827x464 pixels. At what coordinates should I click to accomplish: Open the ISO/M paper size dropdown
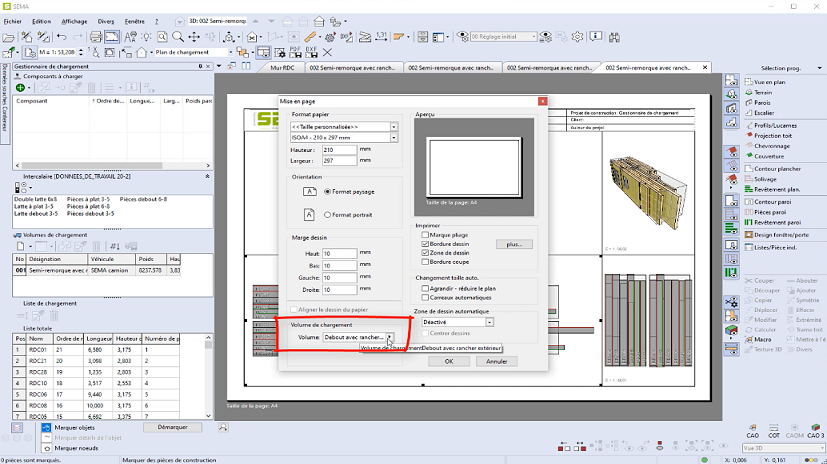click(x=393, y=137)
